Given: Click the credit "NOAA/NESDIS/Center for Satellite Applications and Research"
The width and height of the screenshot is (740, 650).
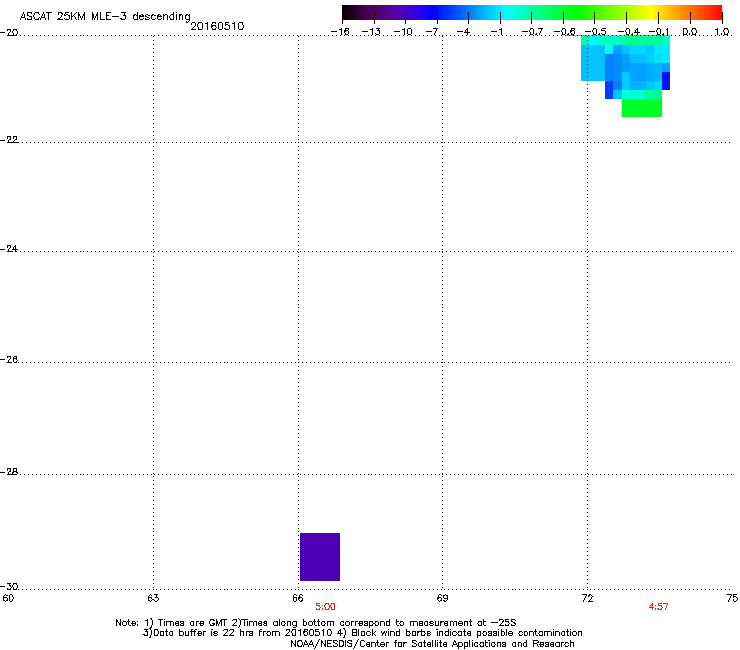Looking at the screenshot, I should tap(432, 644).
